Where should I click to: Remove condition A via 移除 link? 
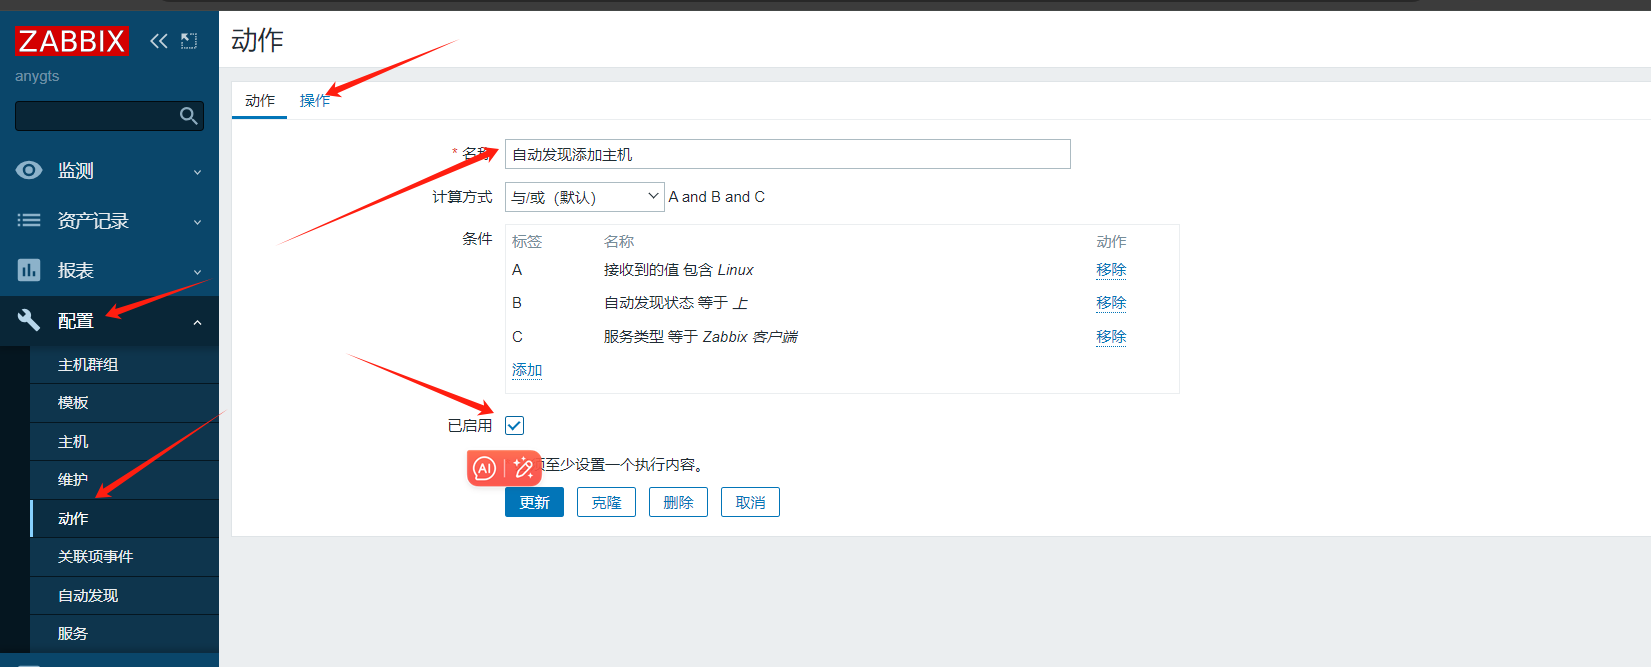(1110, 270)
